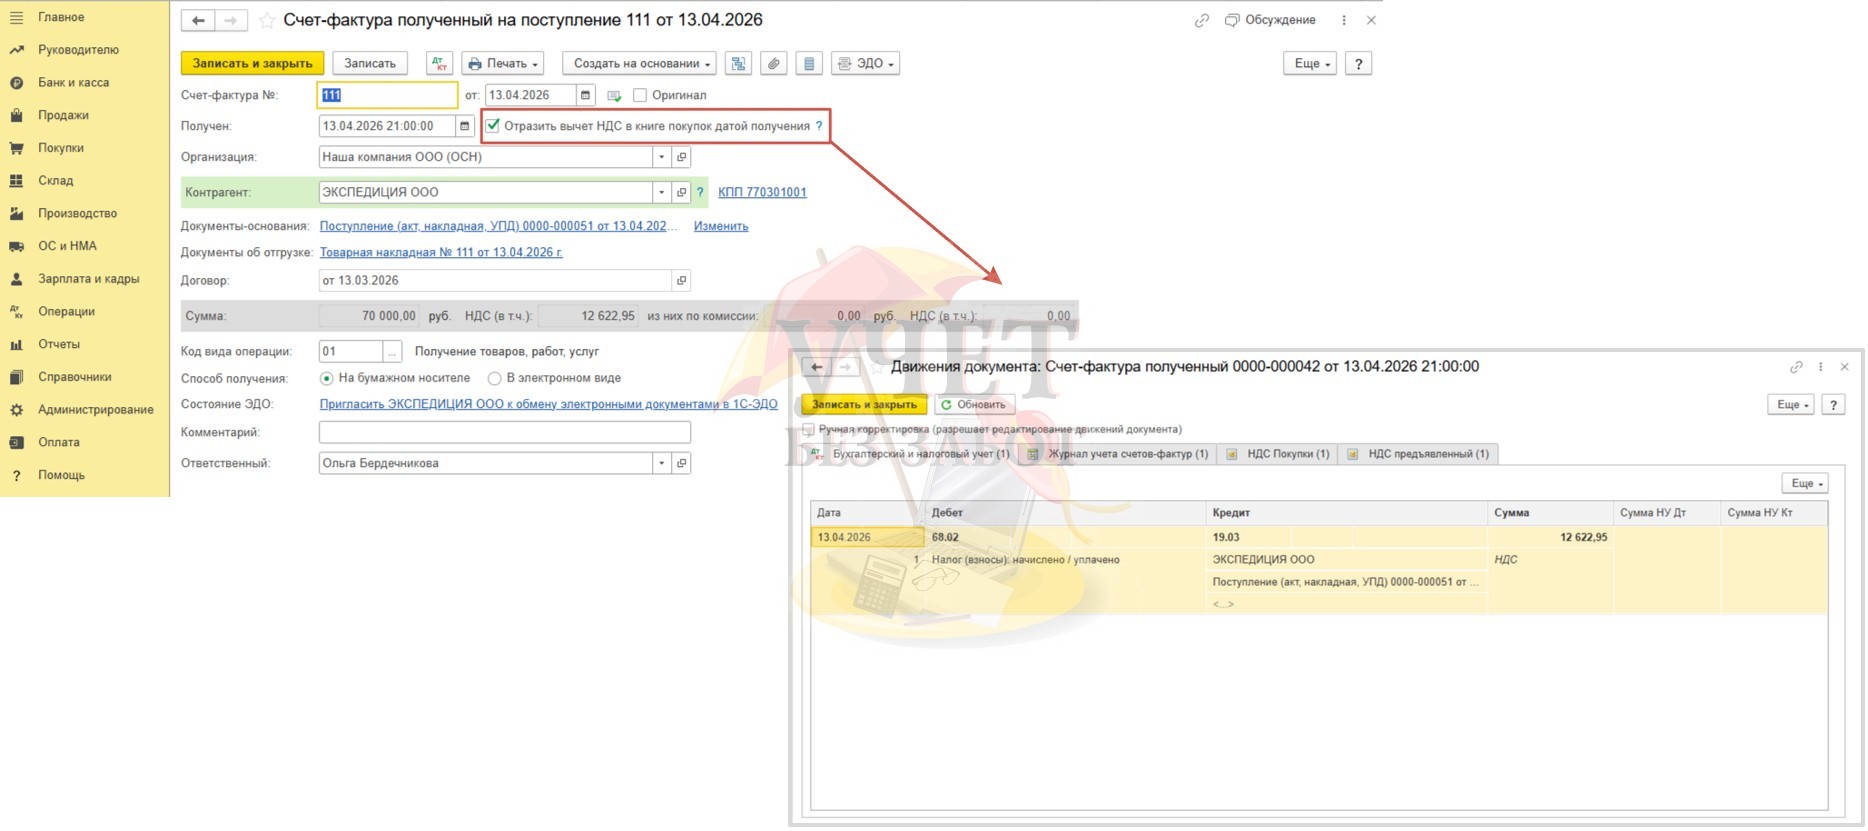Screen dimensions: 1868x831
Task: Open the Создать на основании dropdown
Action: (x=640, y=64)
